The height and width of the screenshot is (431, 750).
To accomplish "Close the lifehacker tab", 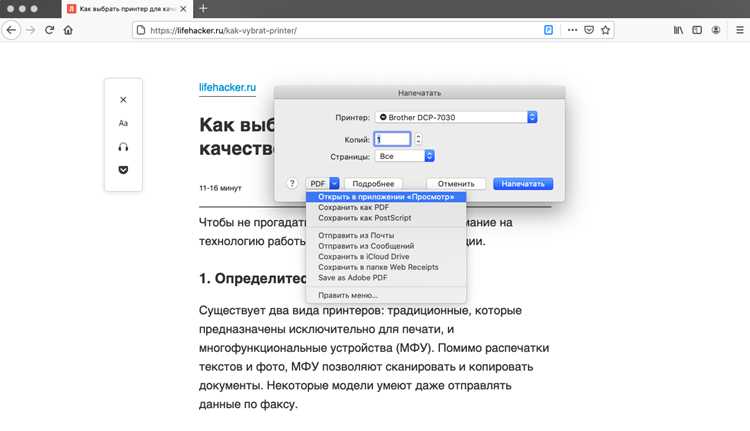I will (183, 9).
